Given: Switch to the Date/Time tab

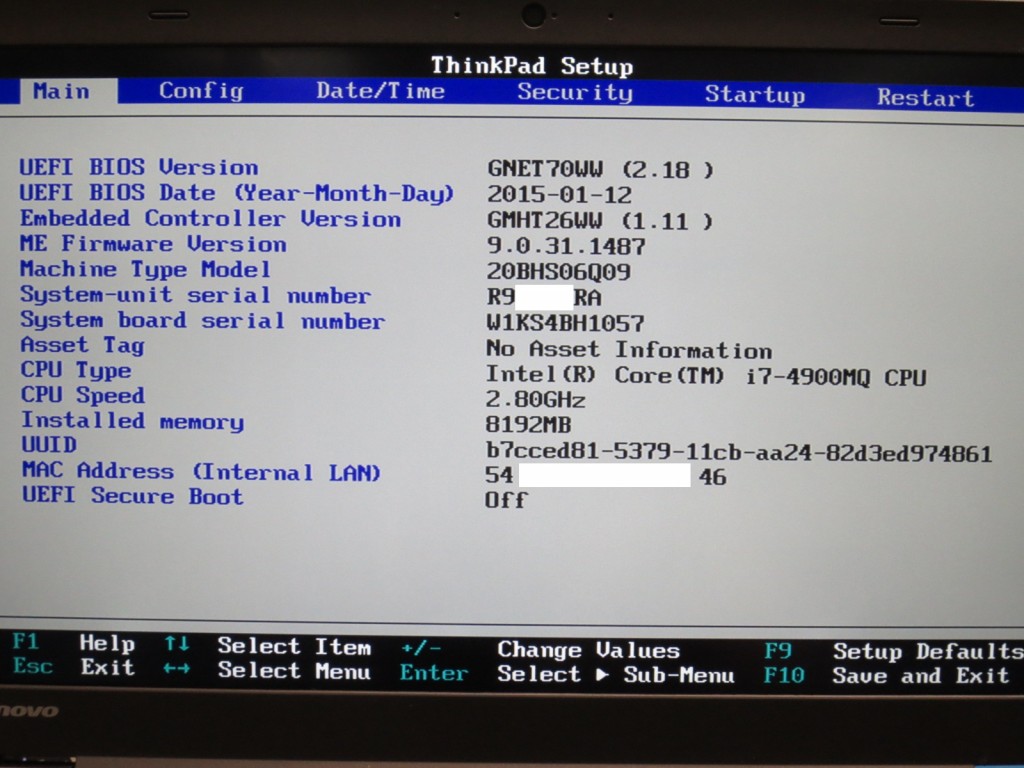Looking at the screenshot, I should (381, 91).
